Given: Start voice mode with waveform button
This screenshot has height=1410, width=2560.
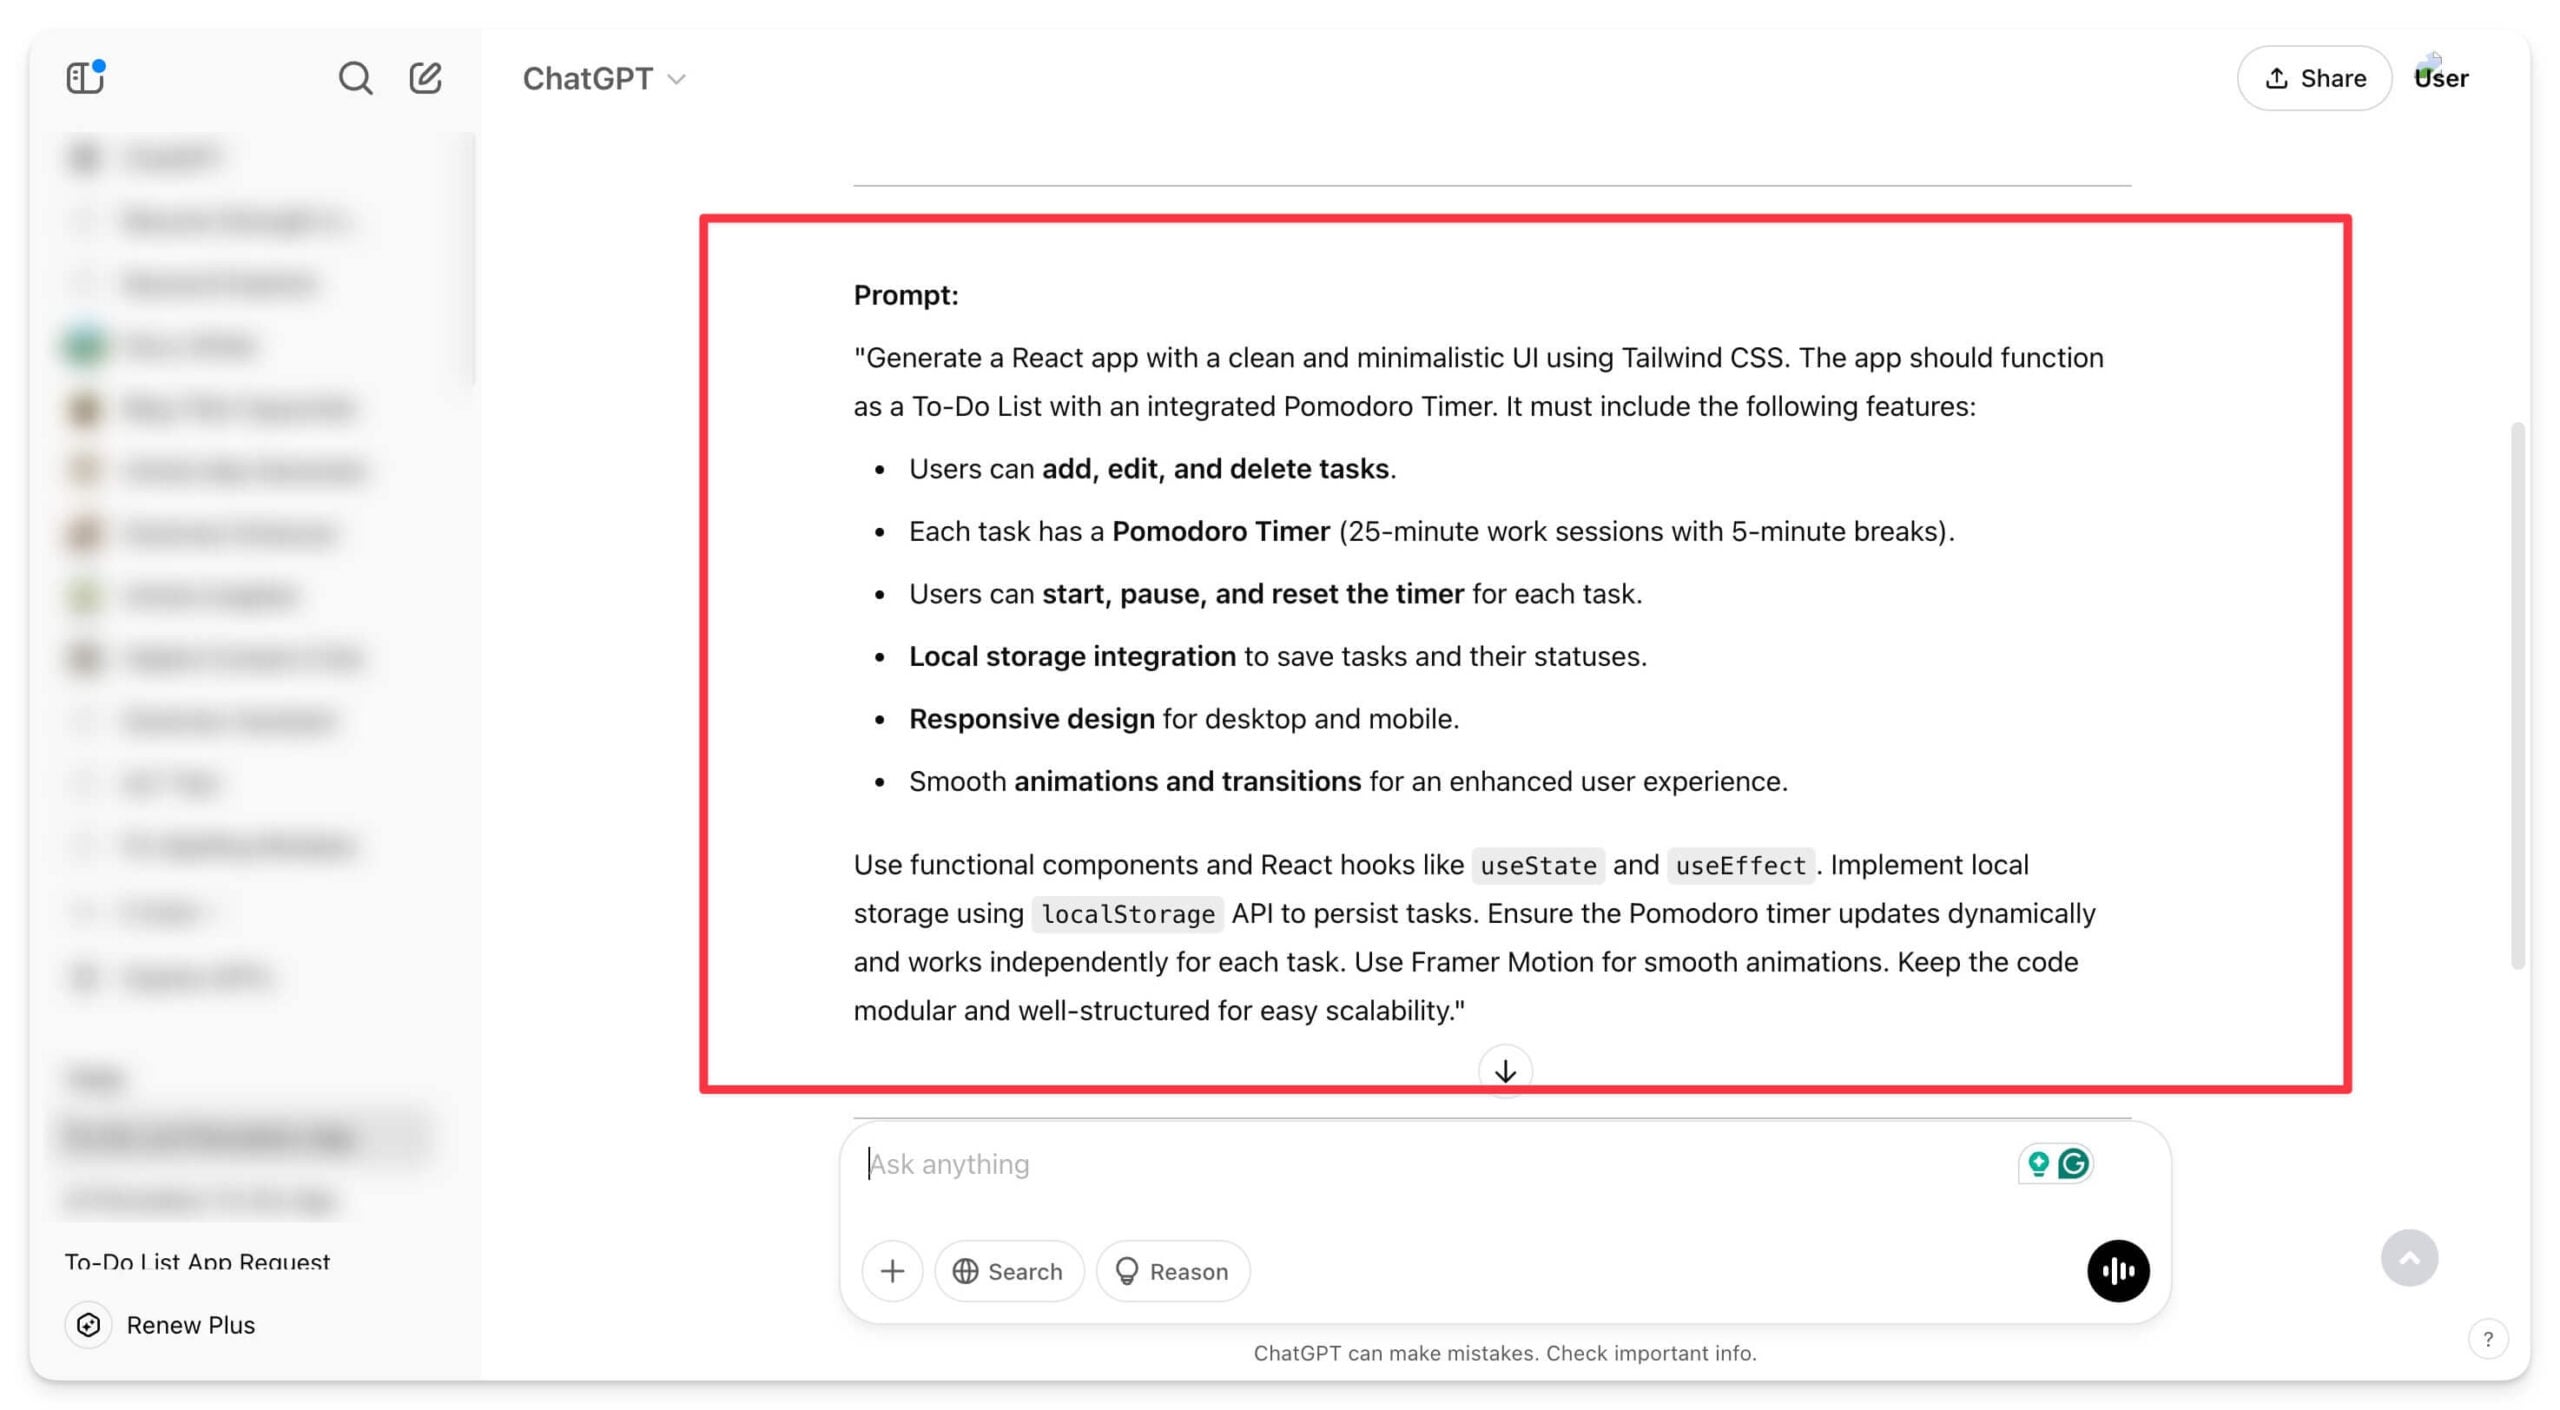Looking at the screenshot, I should point(2118,1271).
